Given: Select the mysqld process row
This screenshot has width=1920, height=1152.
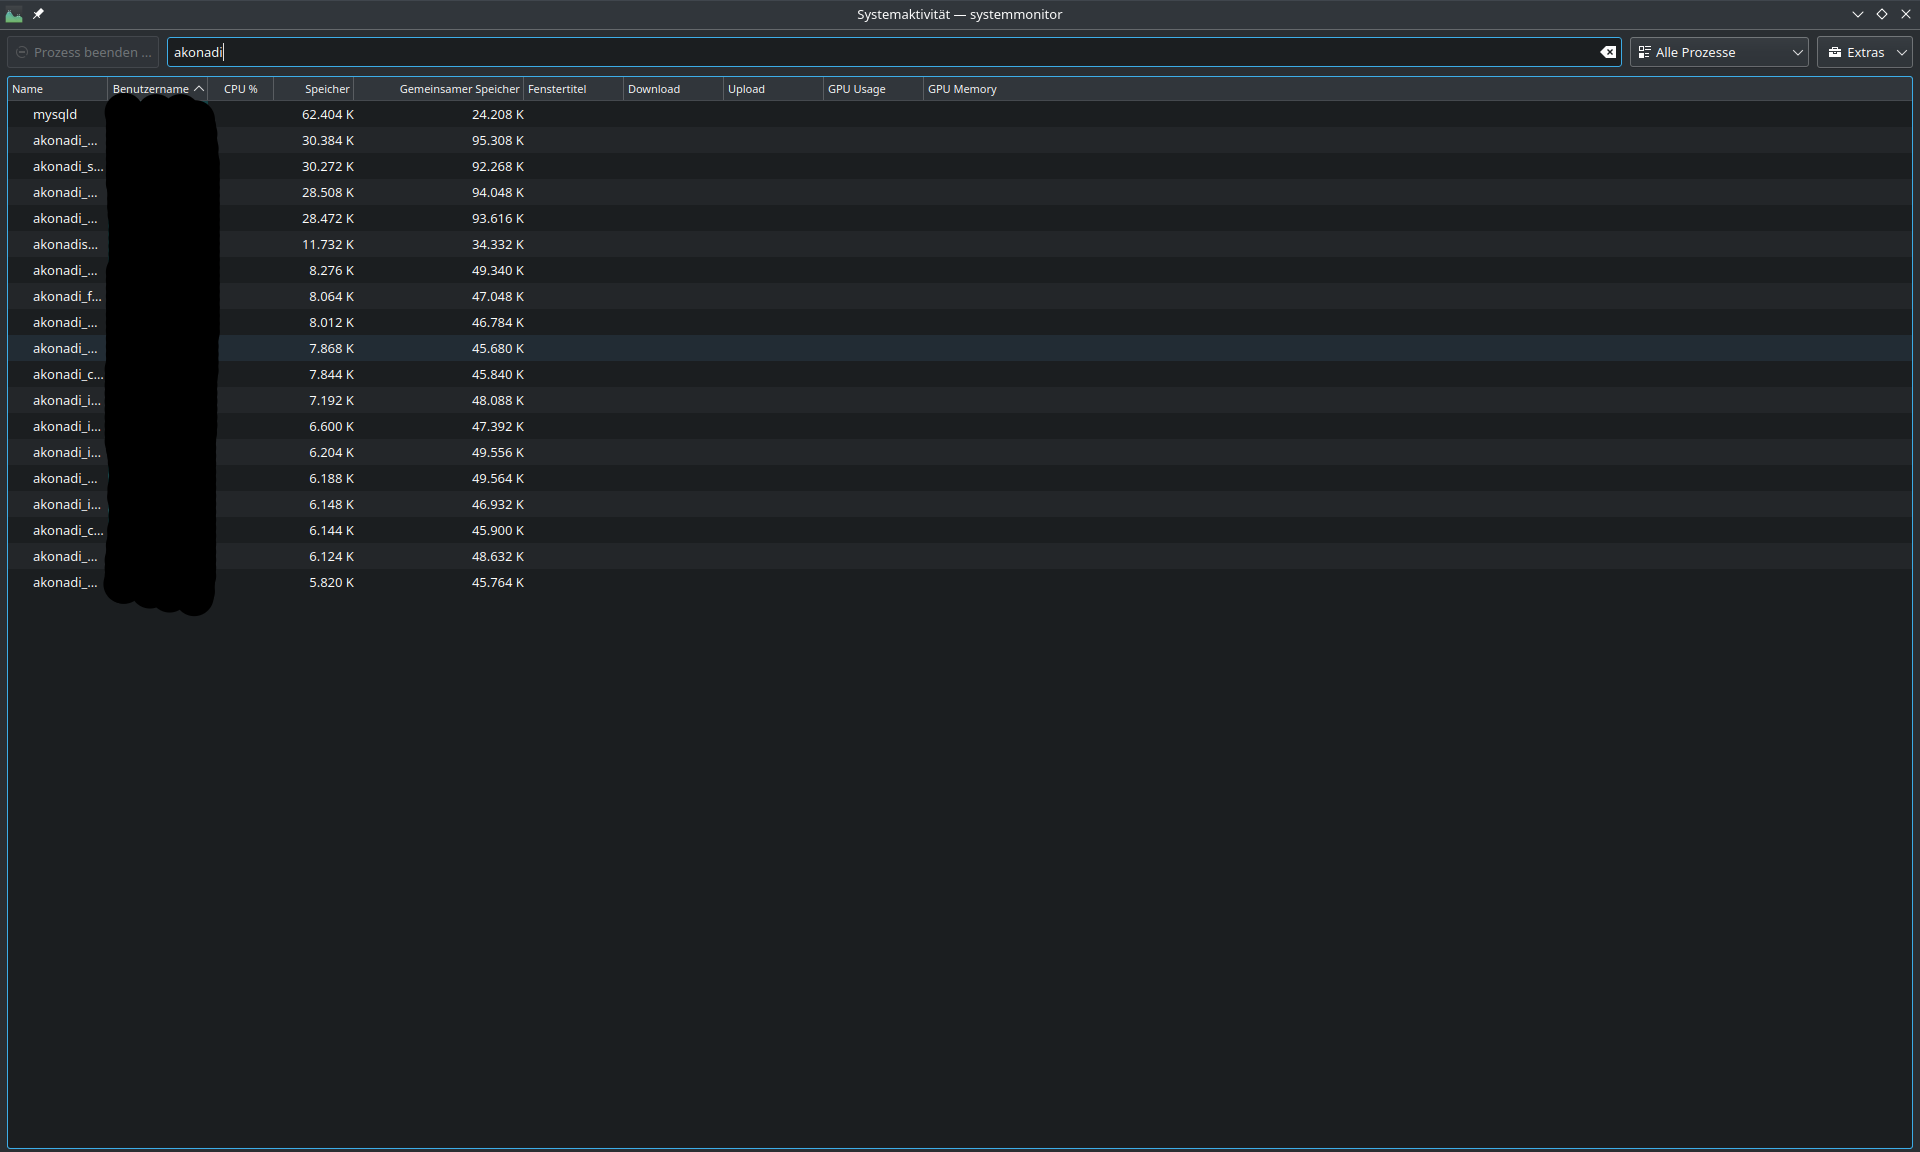Looking at the screenshot, I should pyautogui.click(x=55, y=115).
